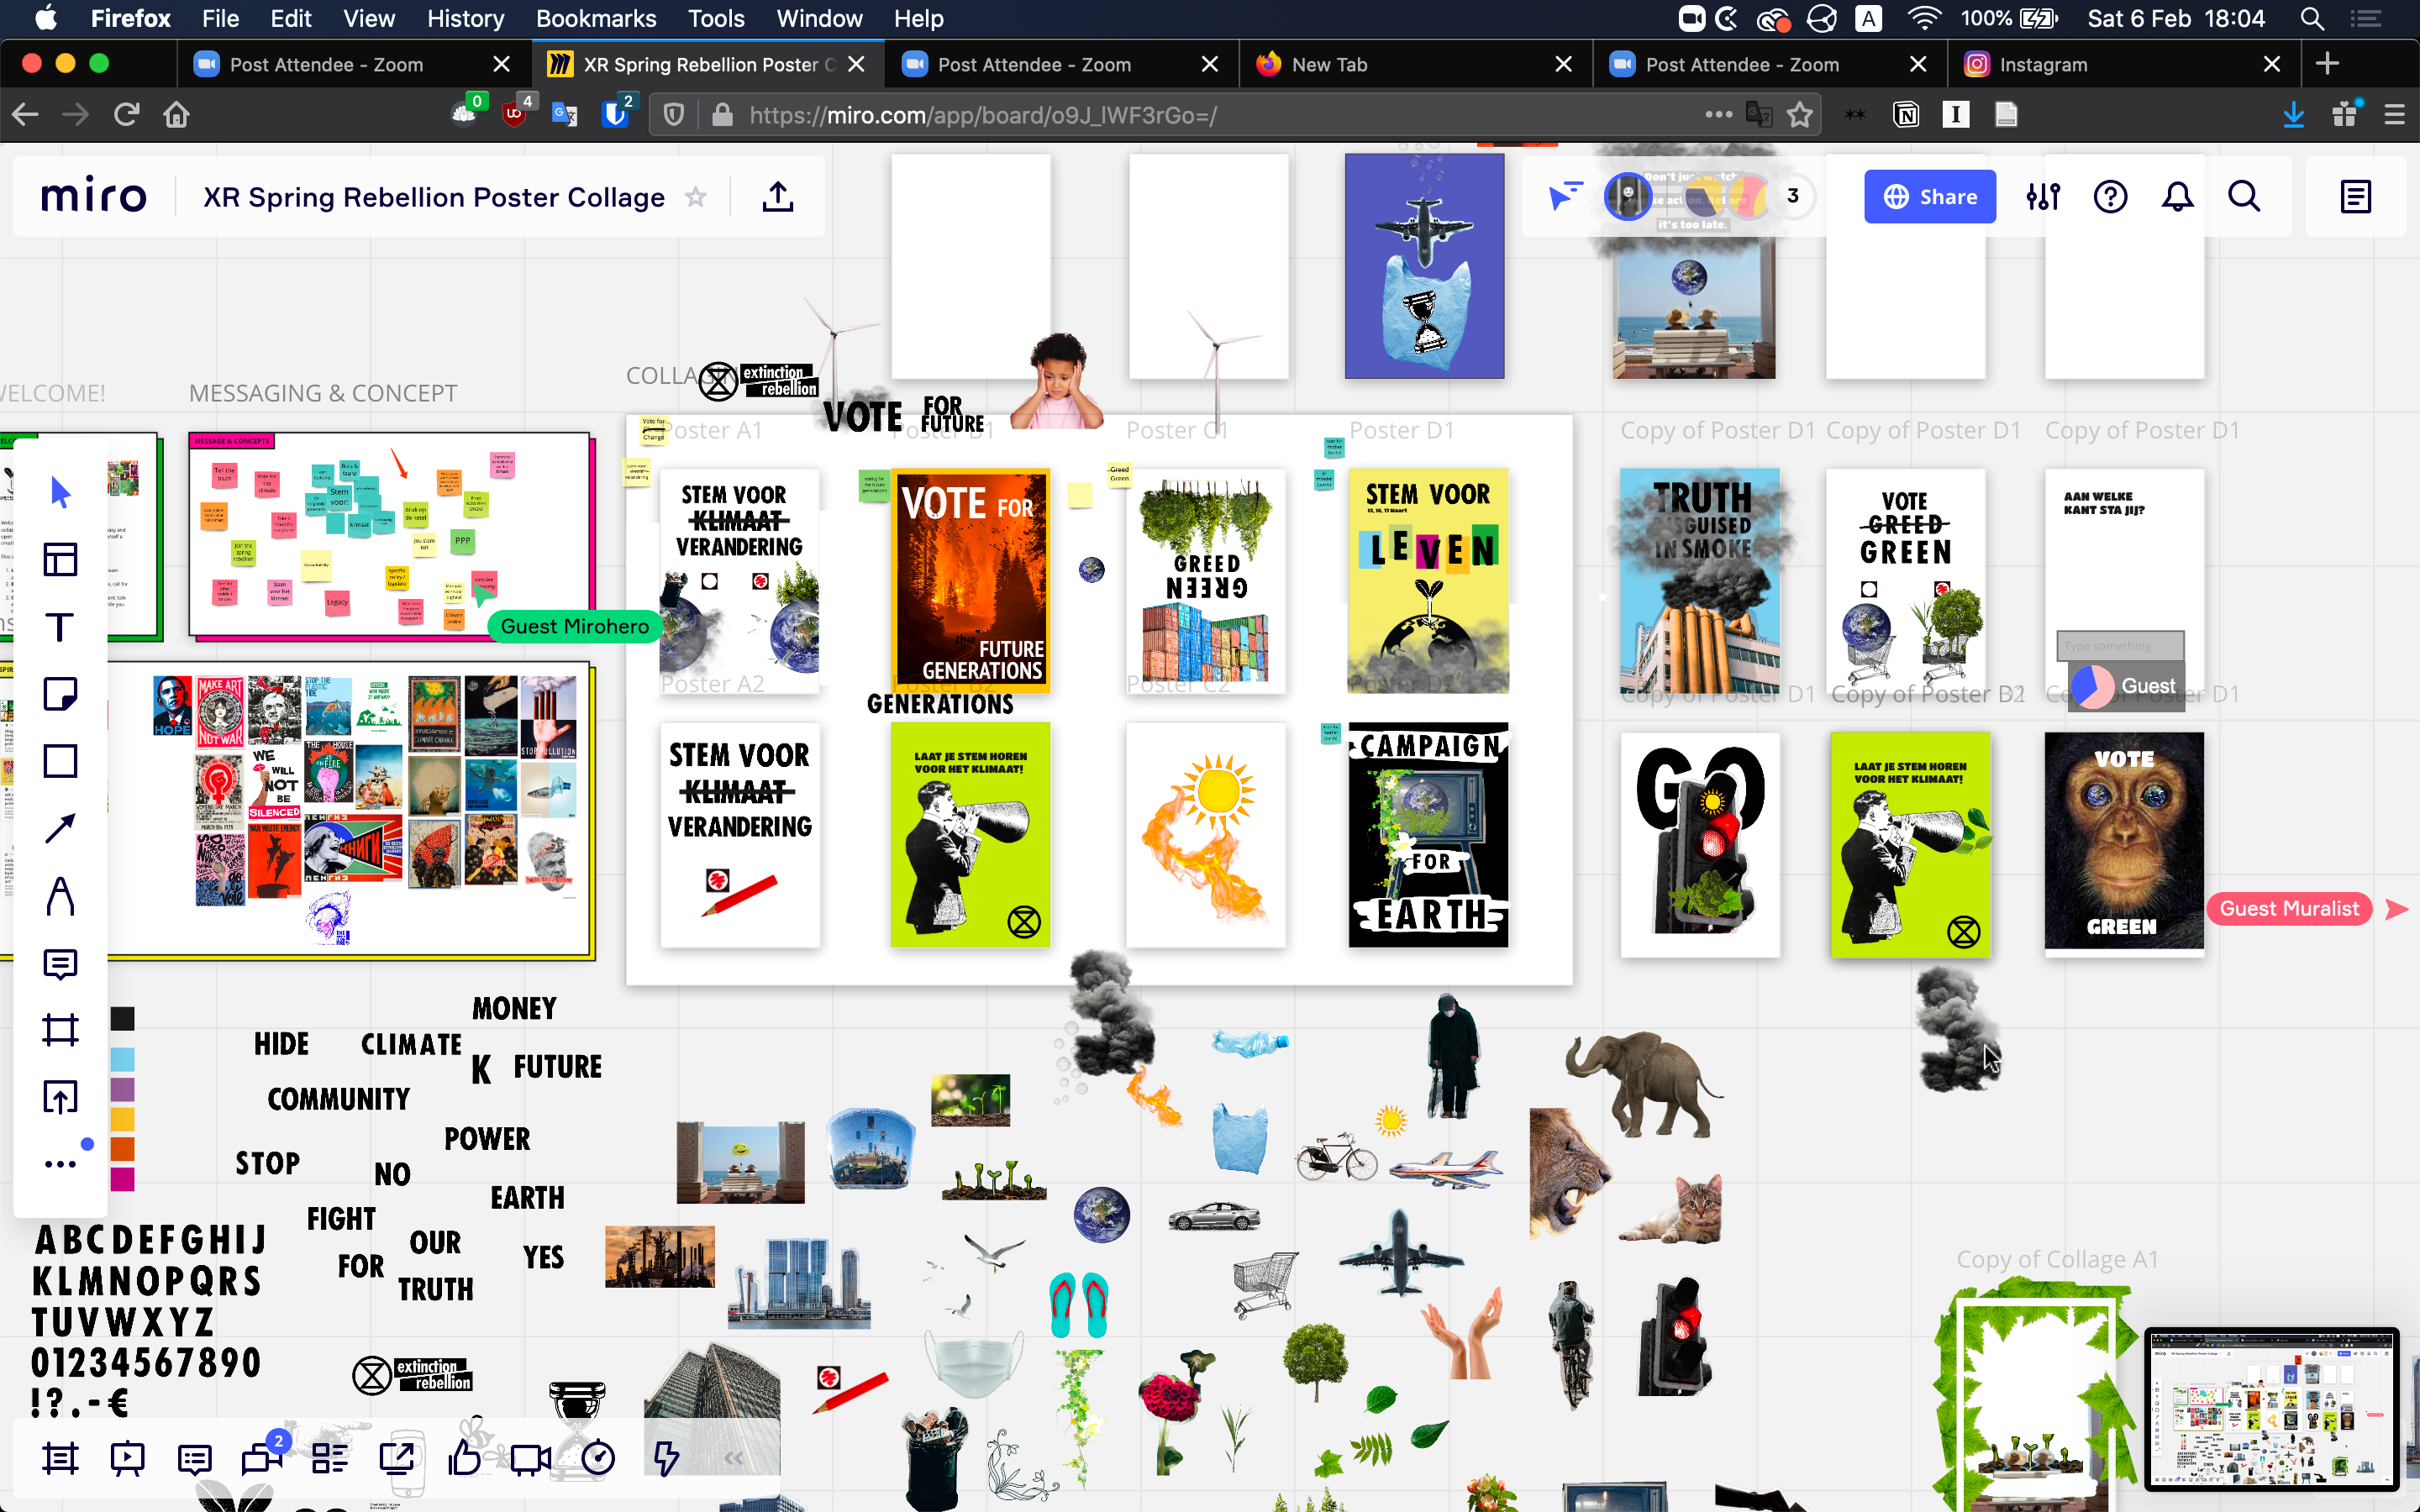This screenshot has width=2420, height=1512.
Task: Open Wi-Fi status menu
Action: pos(1923,18)
